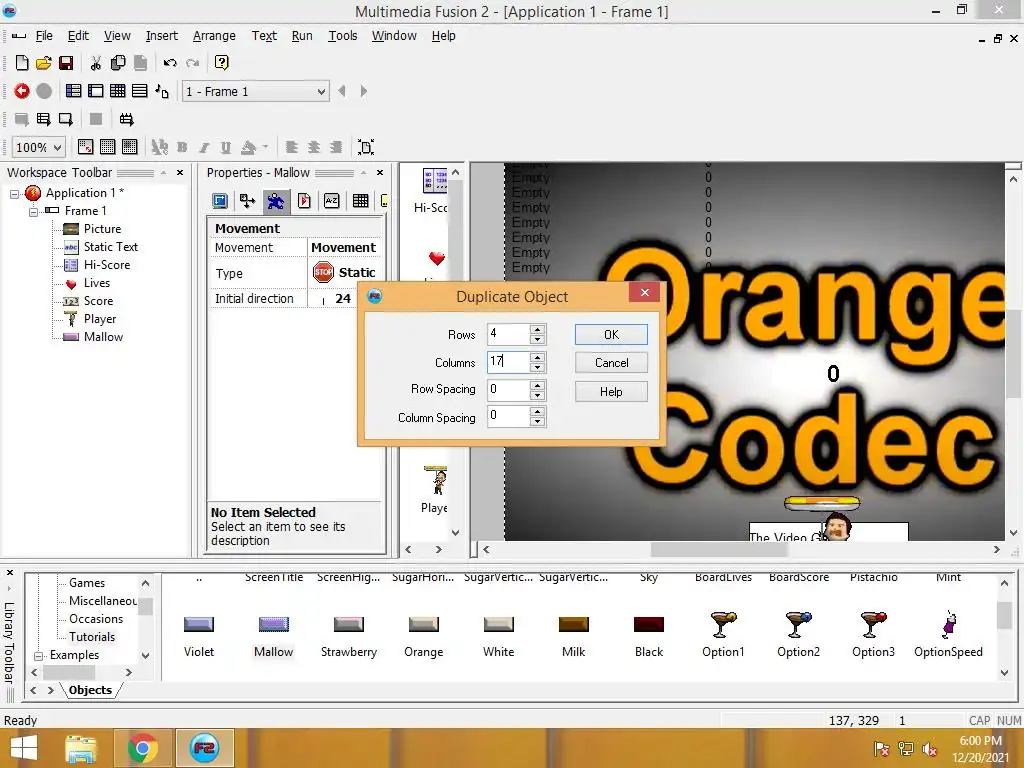Open the Event list editor icon
This screenshot has width=1024, height=768.
[140, 91]
